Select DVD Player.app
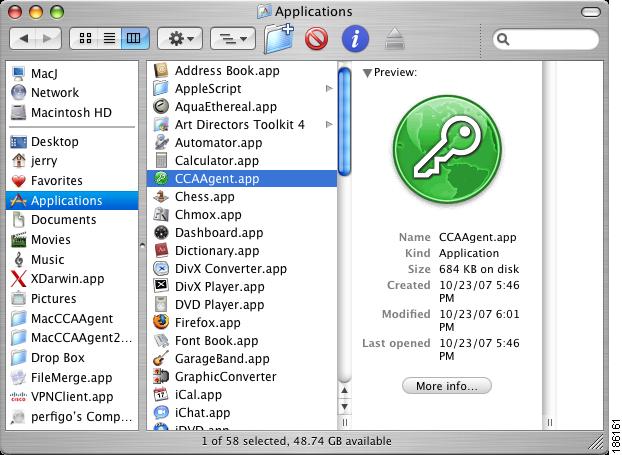Image resolution: width=622 pixels, height=455 pixels. (242, 305)
